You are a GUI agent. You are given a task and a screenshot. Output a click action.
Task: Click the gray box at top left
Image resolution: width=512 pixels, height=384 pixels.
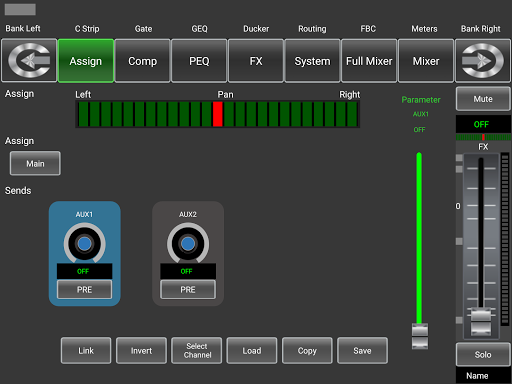tap(20, 9)
